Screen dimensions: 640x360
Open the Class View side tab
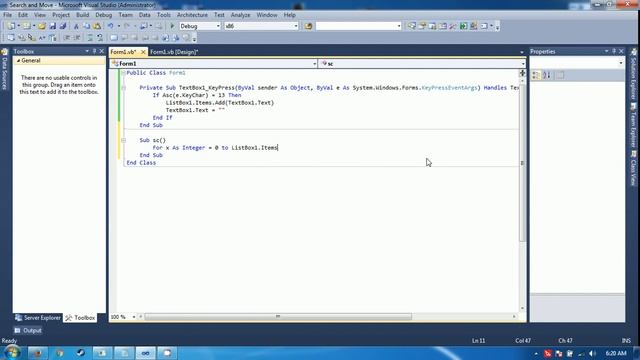(633, 168)
